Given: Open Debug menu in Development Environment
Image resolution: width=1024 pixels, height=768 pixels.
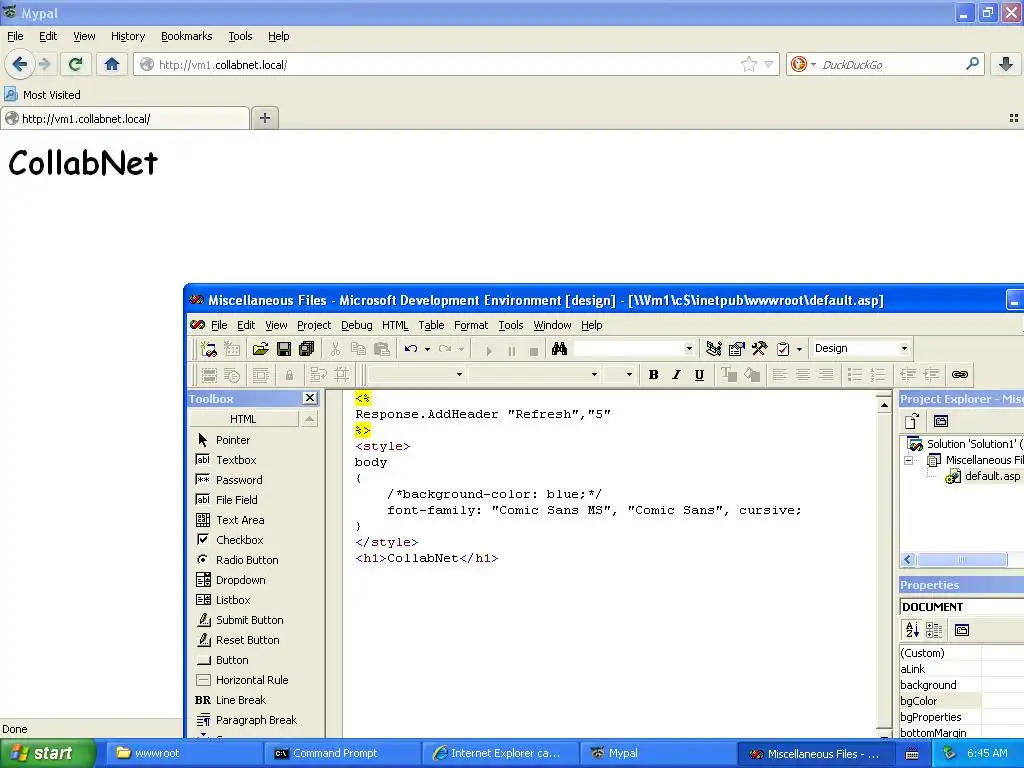Looking at the screenshot, I should point(357,325).
